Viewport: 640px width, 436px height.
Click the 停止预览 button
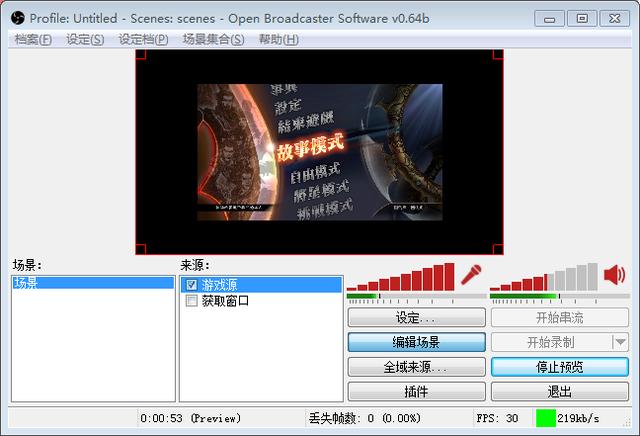tap(559, 367)
